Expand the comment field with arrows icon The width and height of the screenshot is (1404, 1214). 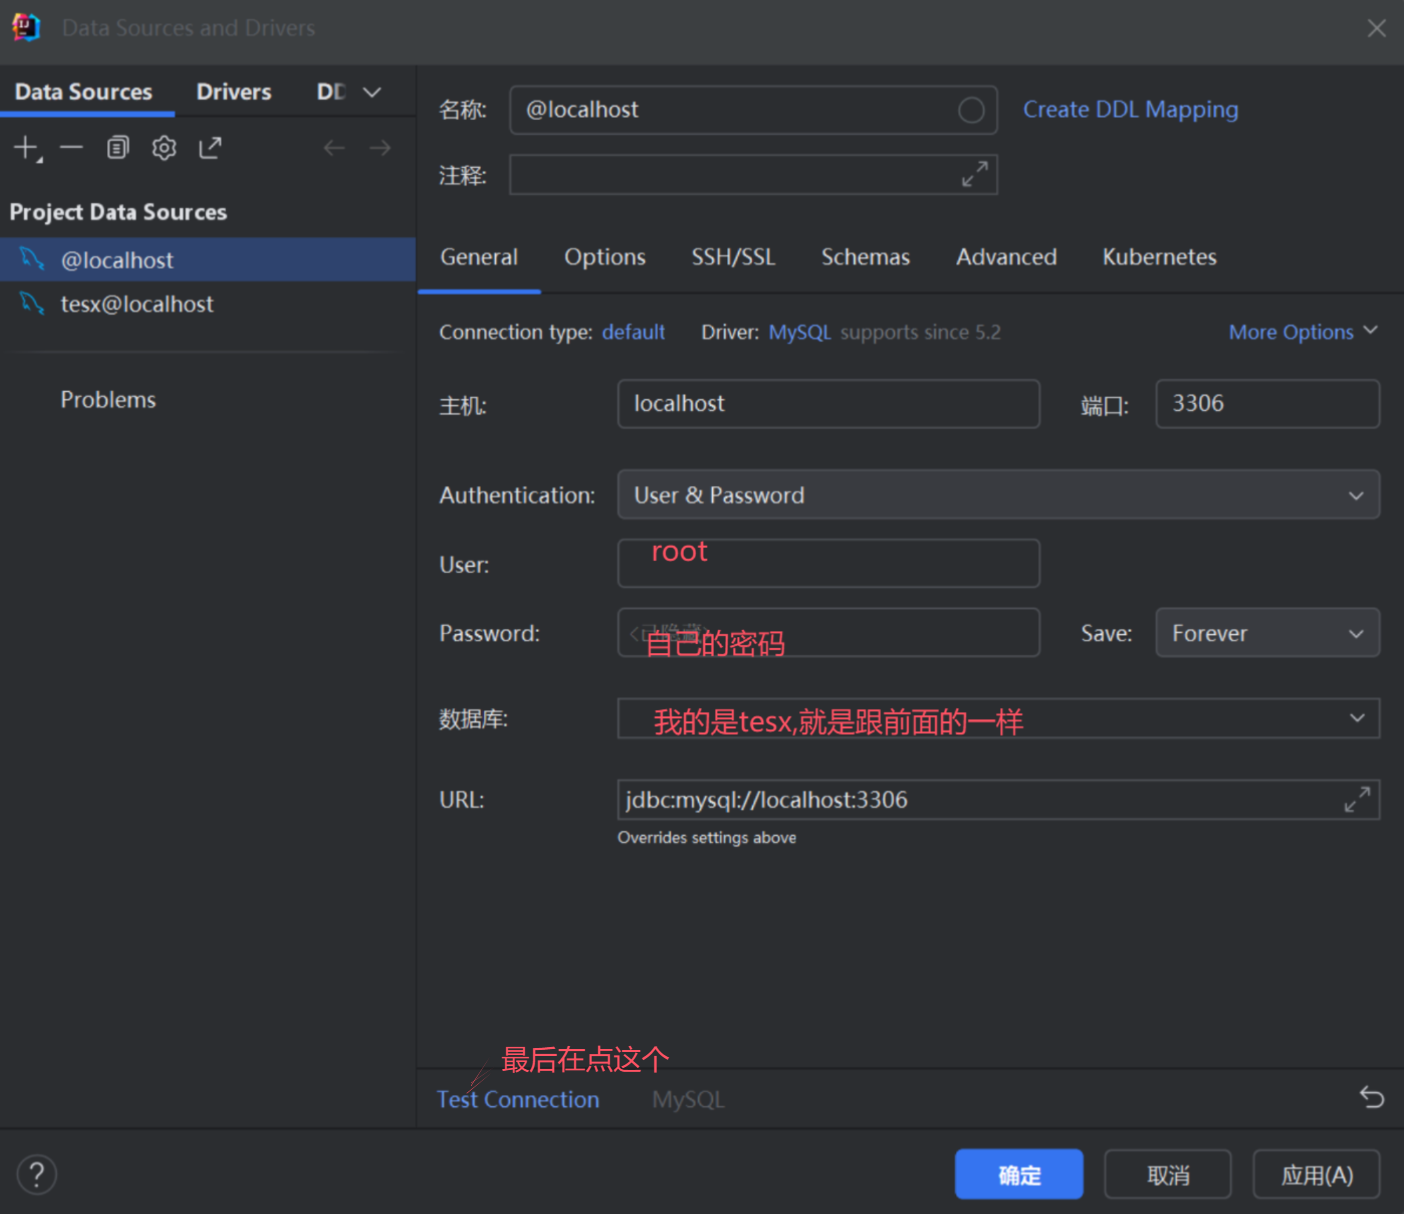click(975, 174)
